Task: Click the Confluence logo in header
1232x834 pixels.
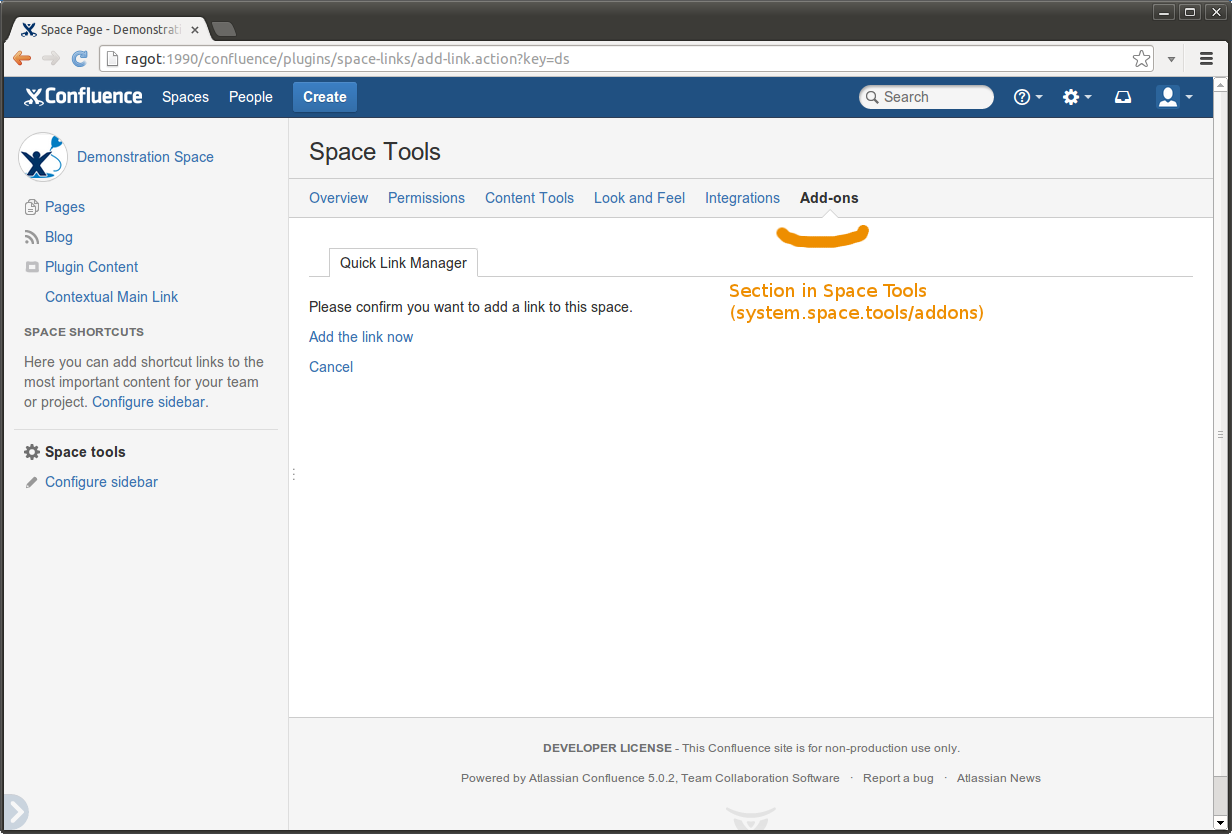Action: tap(83, 97)
